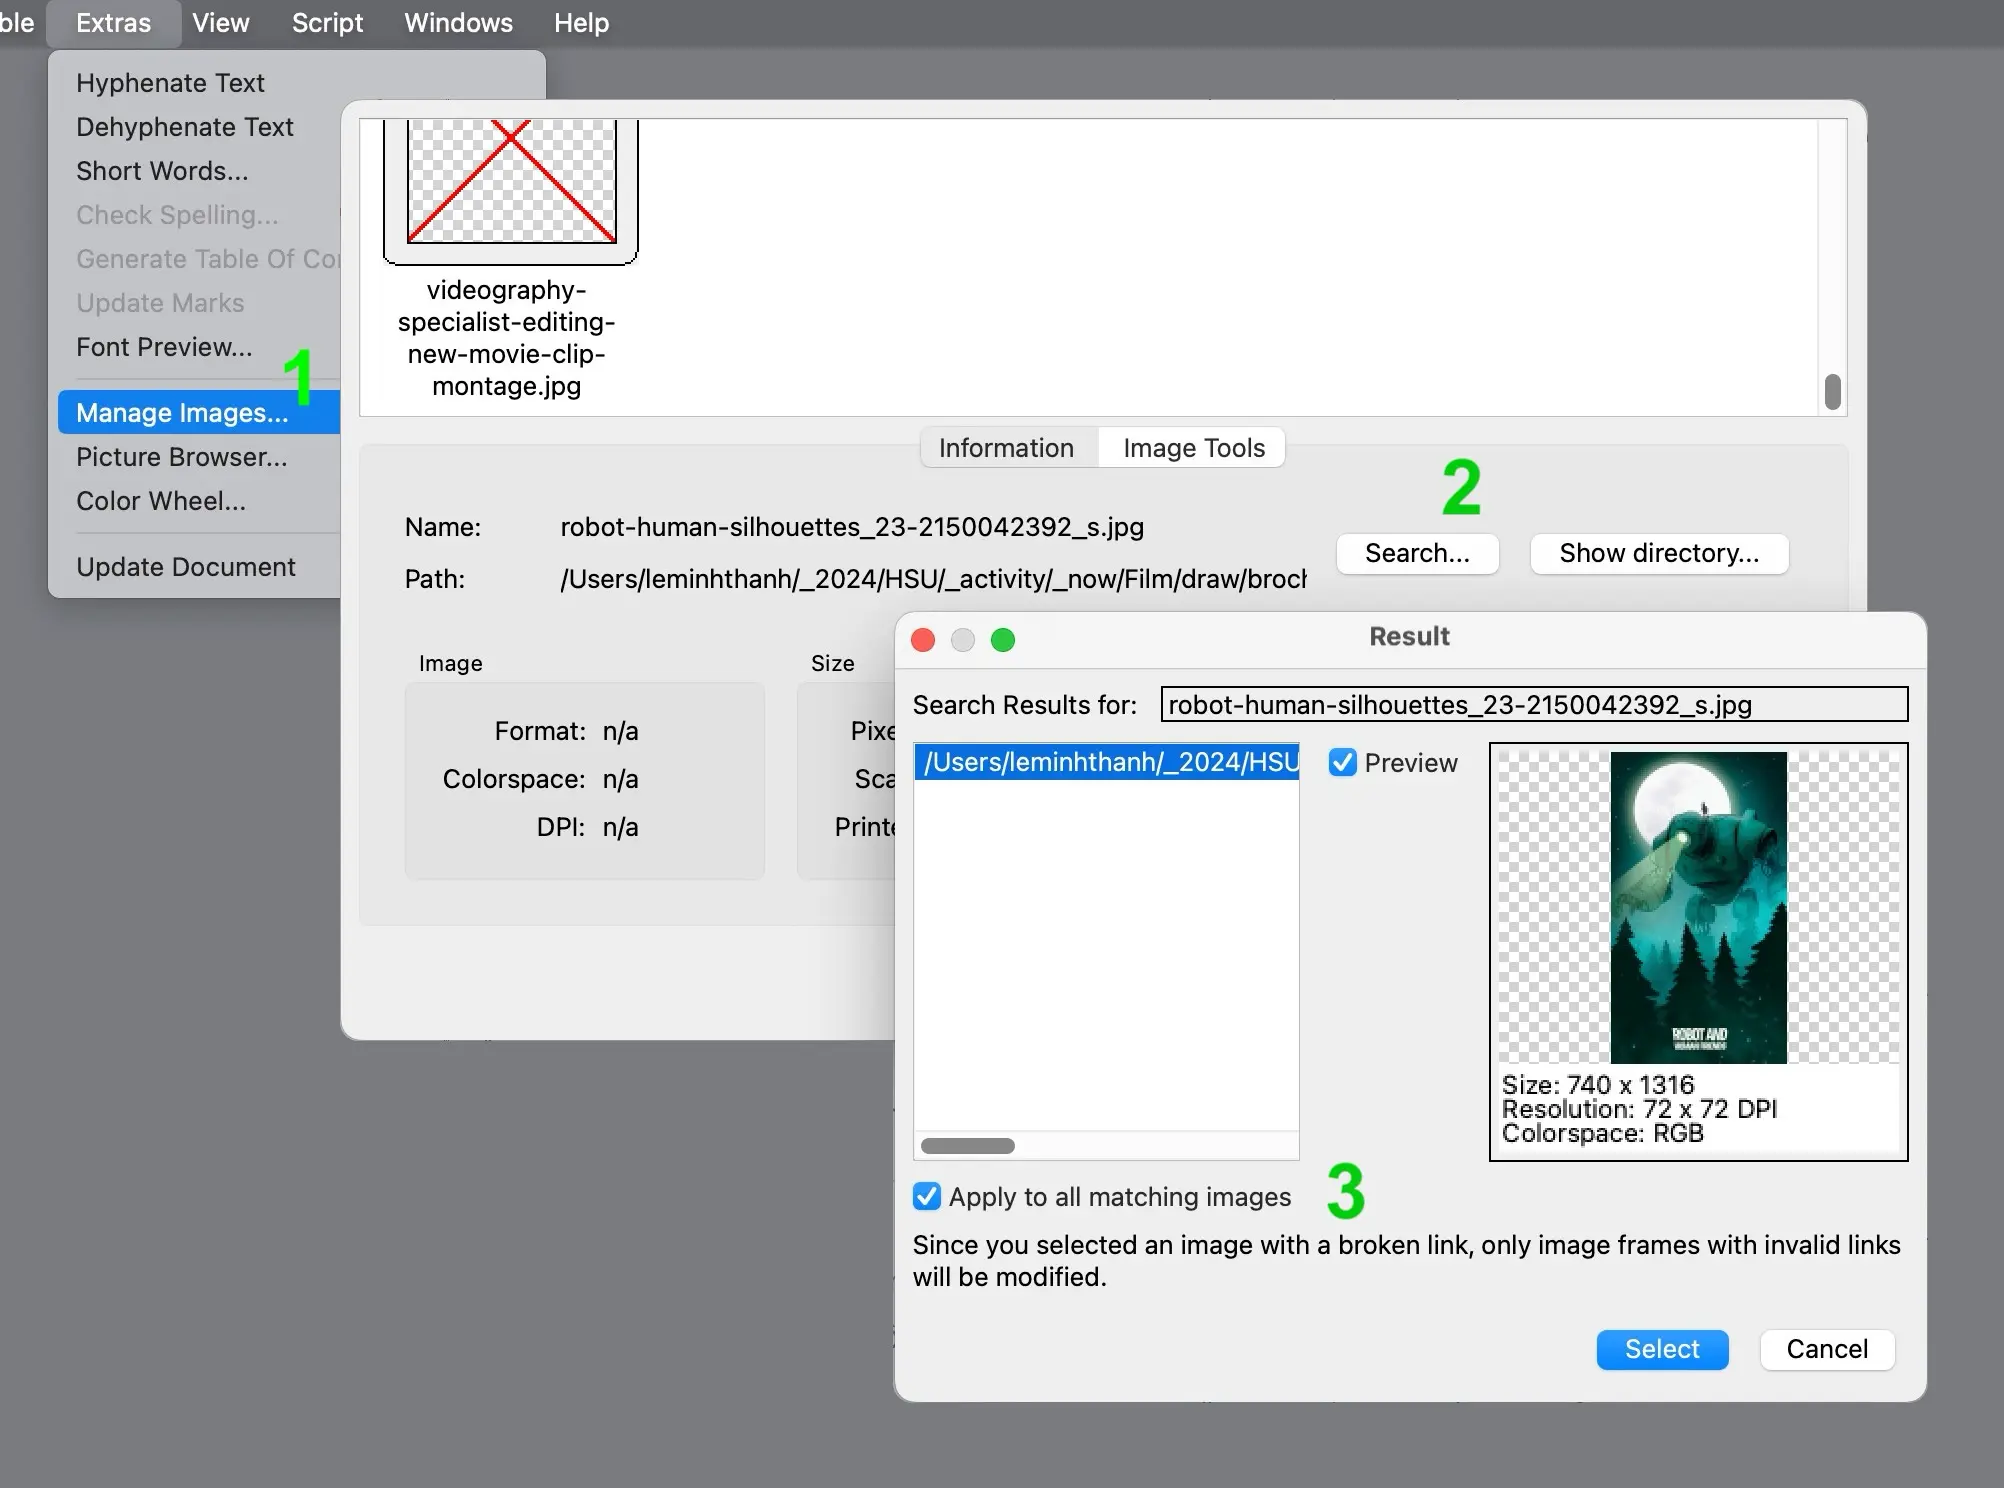This screenshot has width=2004, height=1488.
Task: Click the Search... button
Action: pyautogui.click(x=1417, y=553)
